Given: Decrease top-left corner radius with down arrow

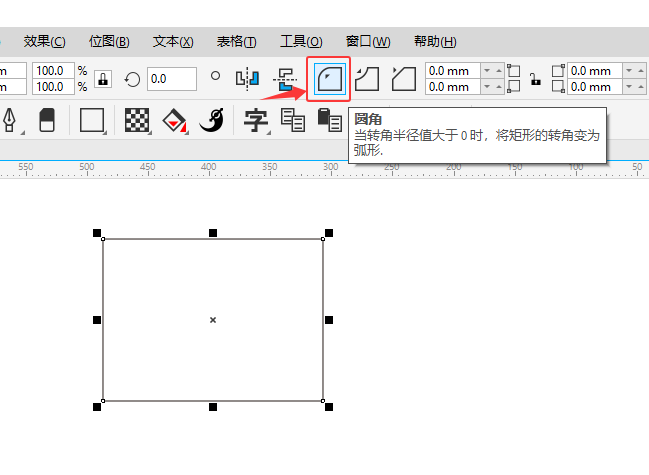Looking at the screenshot, I should (x=487, y=71).
